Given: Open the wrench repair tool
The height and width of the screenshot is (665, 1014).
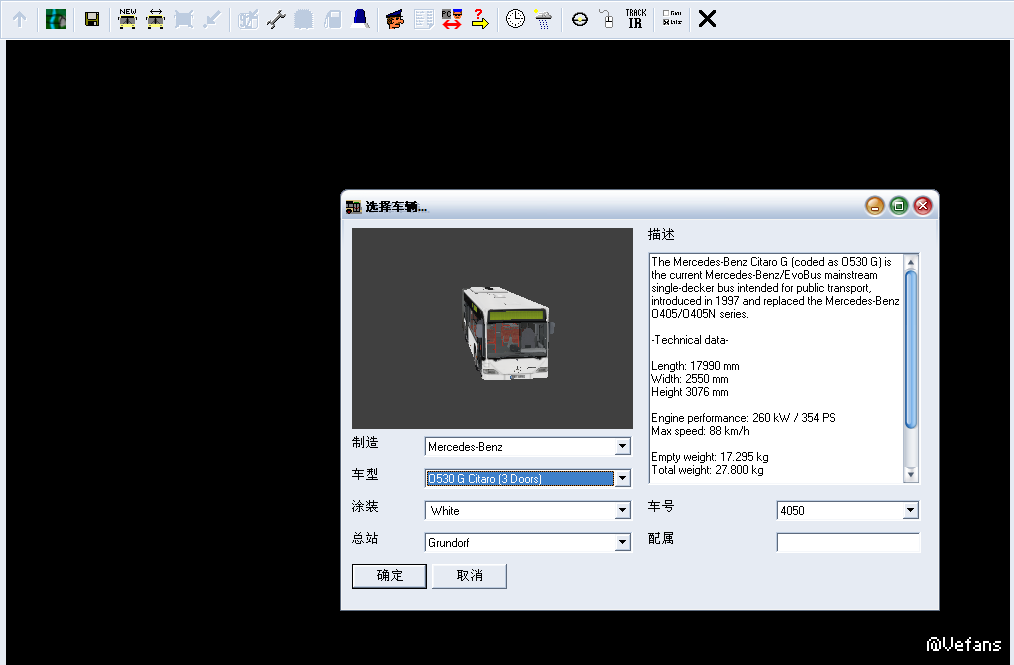Looking at the screenshot, I should tap(276, 19).
